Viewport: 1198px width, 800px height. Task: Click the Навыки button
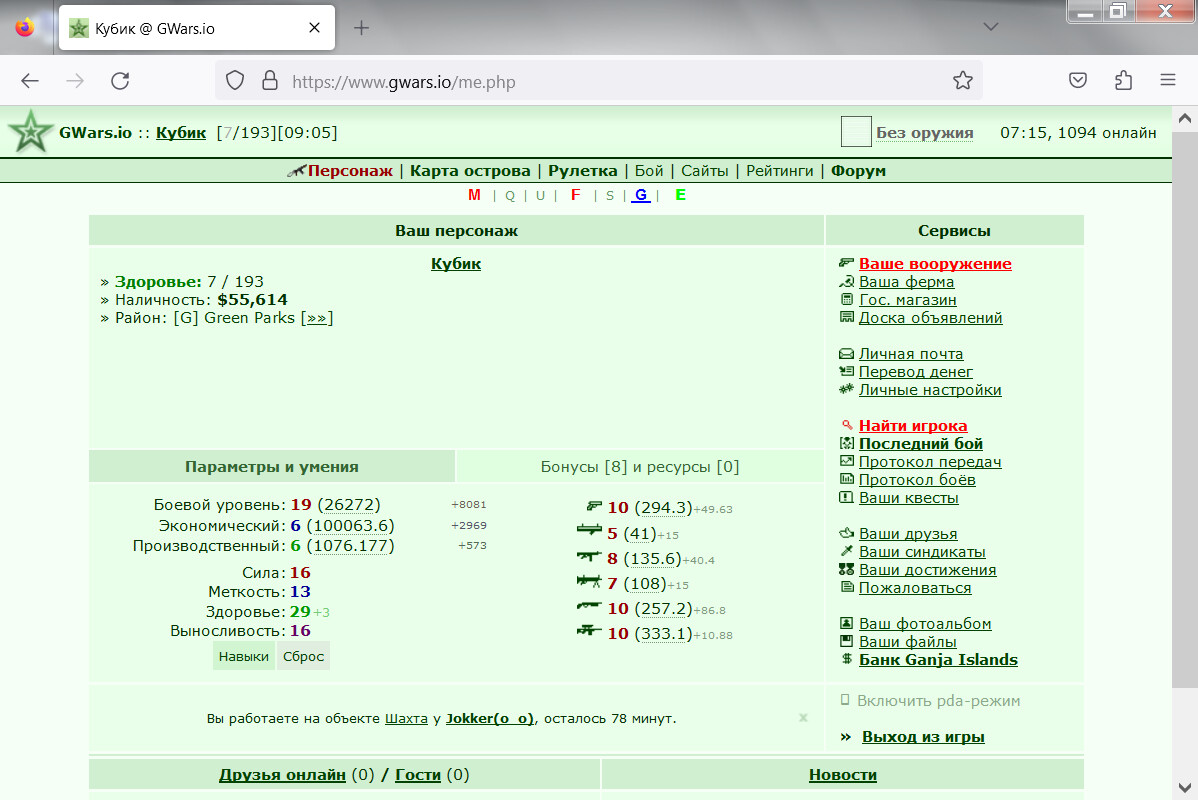pos(244,656)
